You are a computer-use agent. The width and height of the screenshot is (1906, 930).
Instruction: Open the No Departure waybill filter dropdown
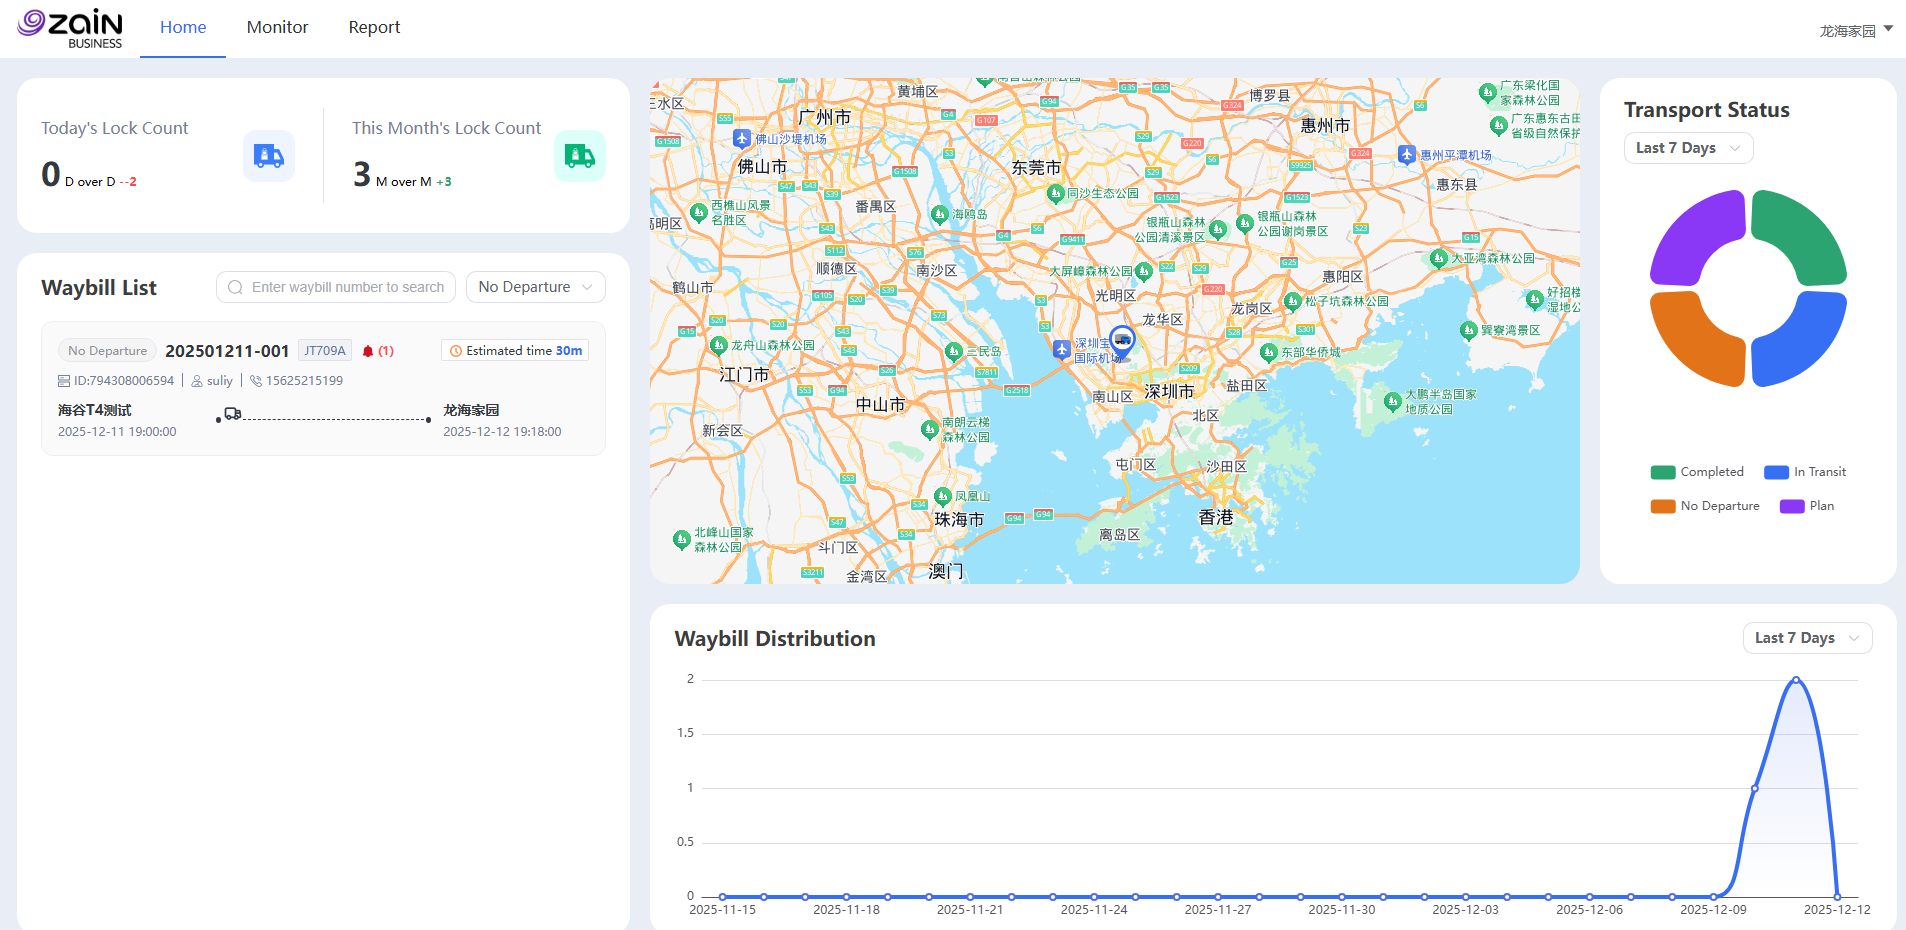pyautogui.click(x=535, y=287)
